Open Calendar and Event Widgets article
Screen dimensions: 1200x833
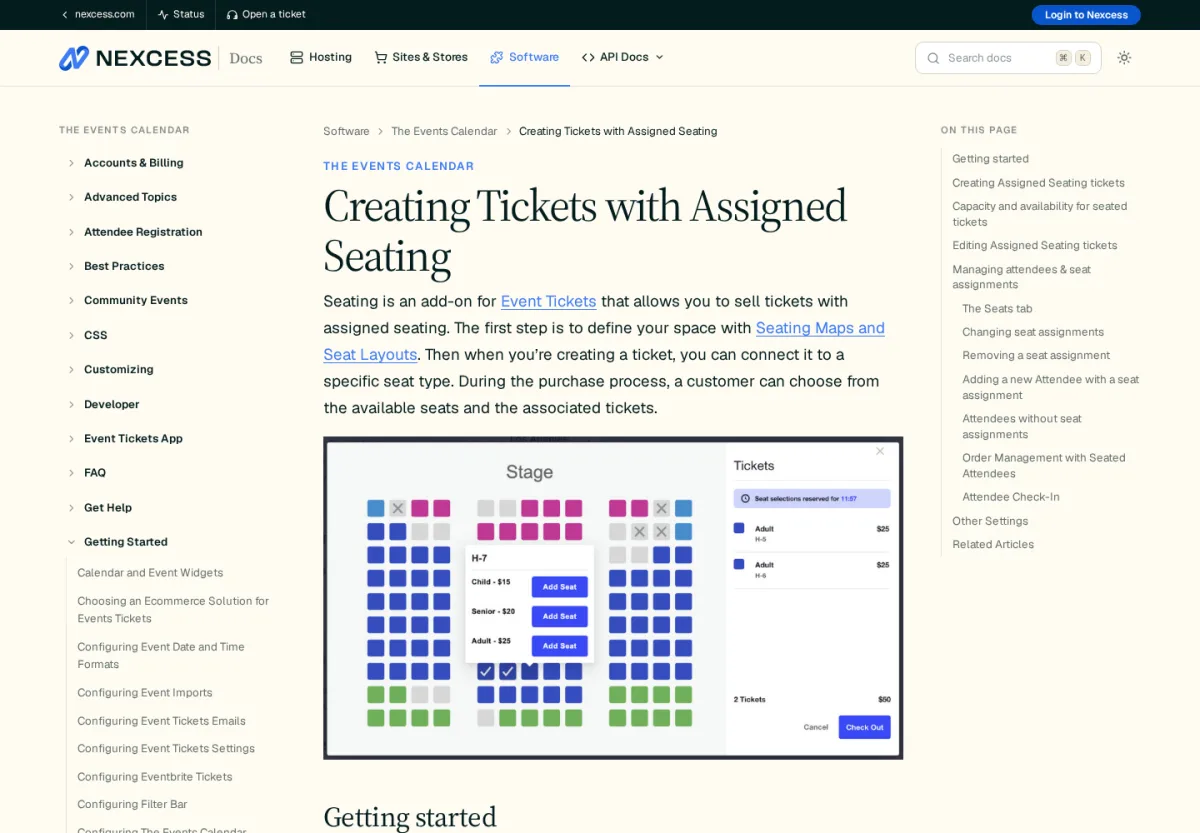click(150, 573)
